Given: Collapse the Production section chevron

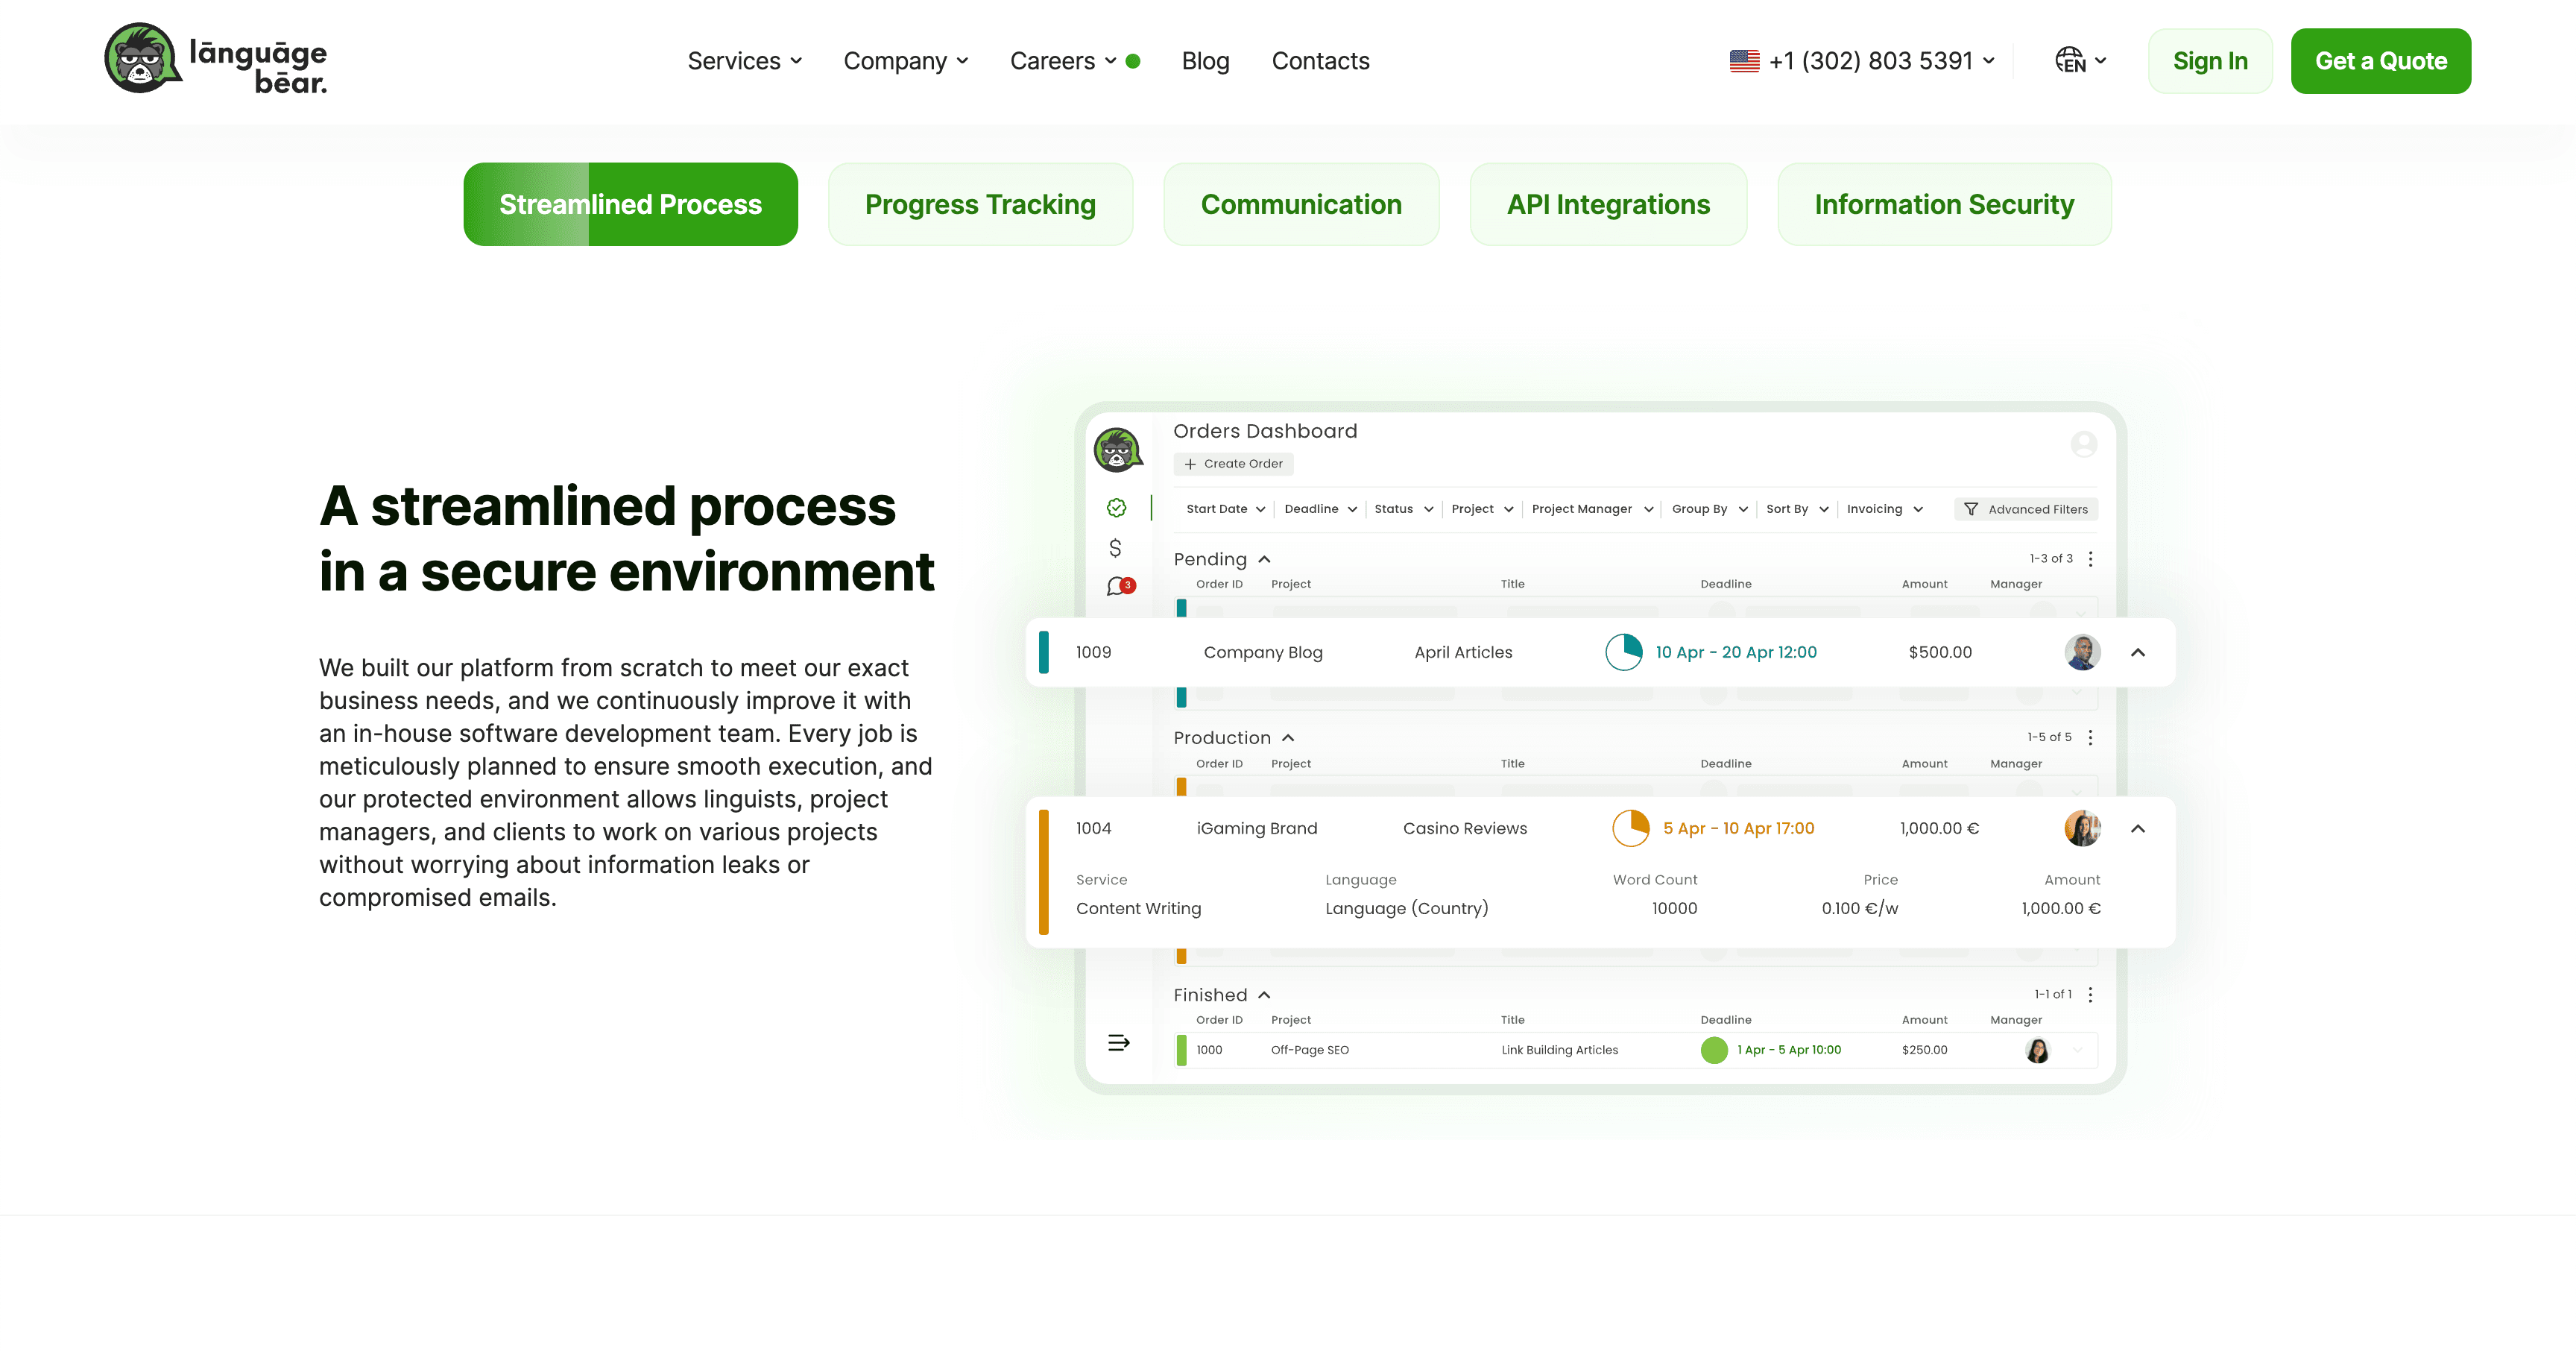Looking at the screenshot, I should pos(1288,738).
